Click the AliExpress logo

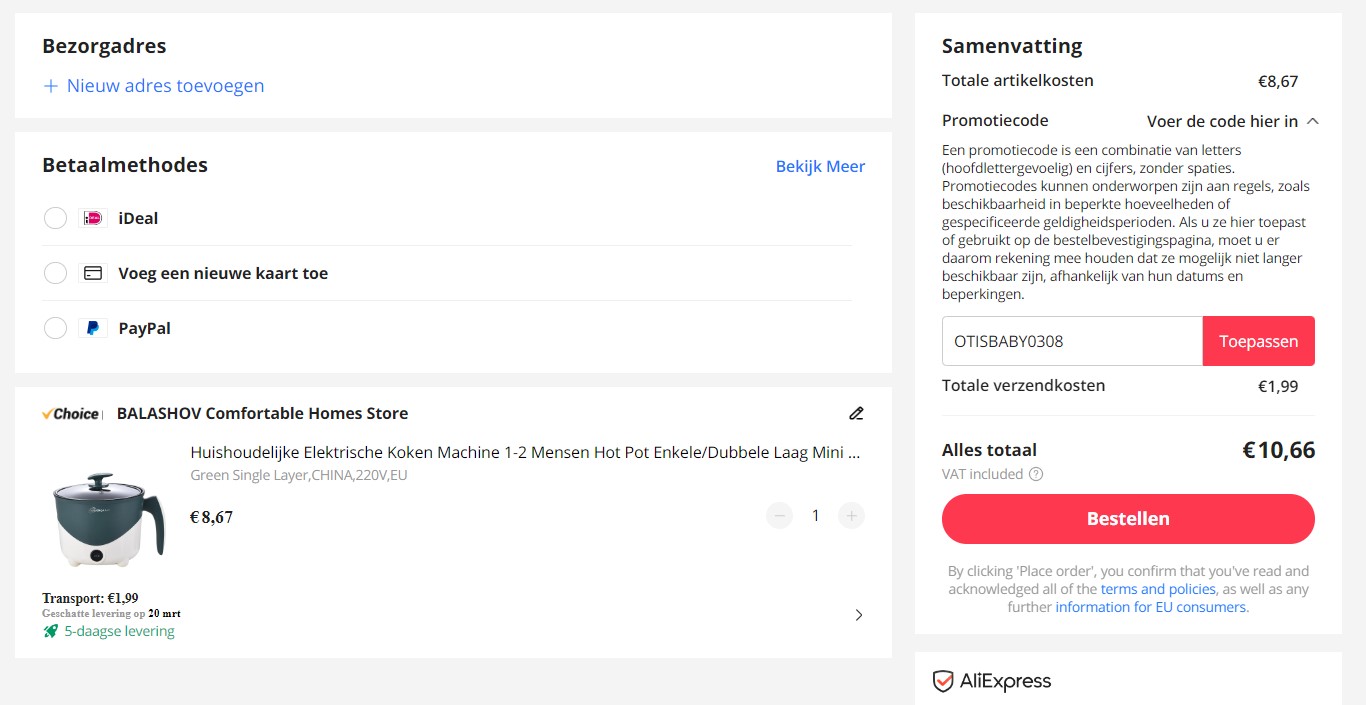click(994, 681)
